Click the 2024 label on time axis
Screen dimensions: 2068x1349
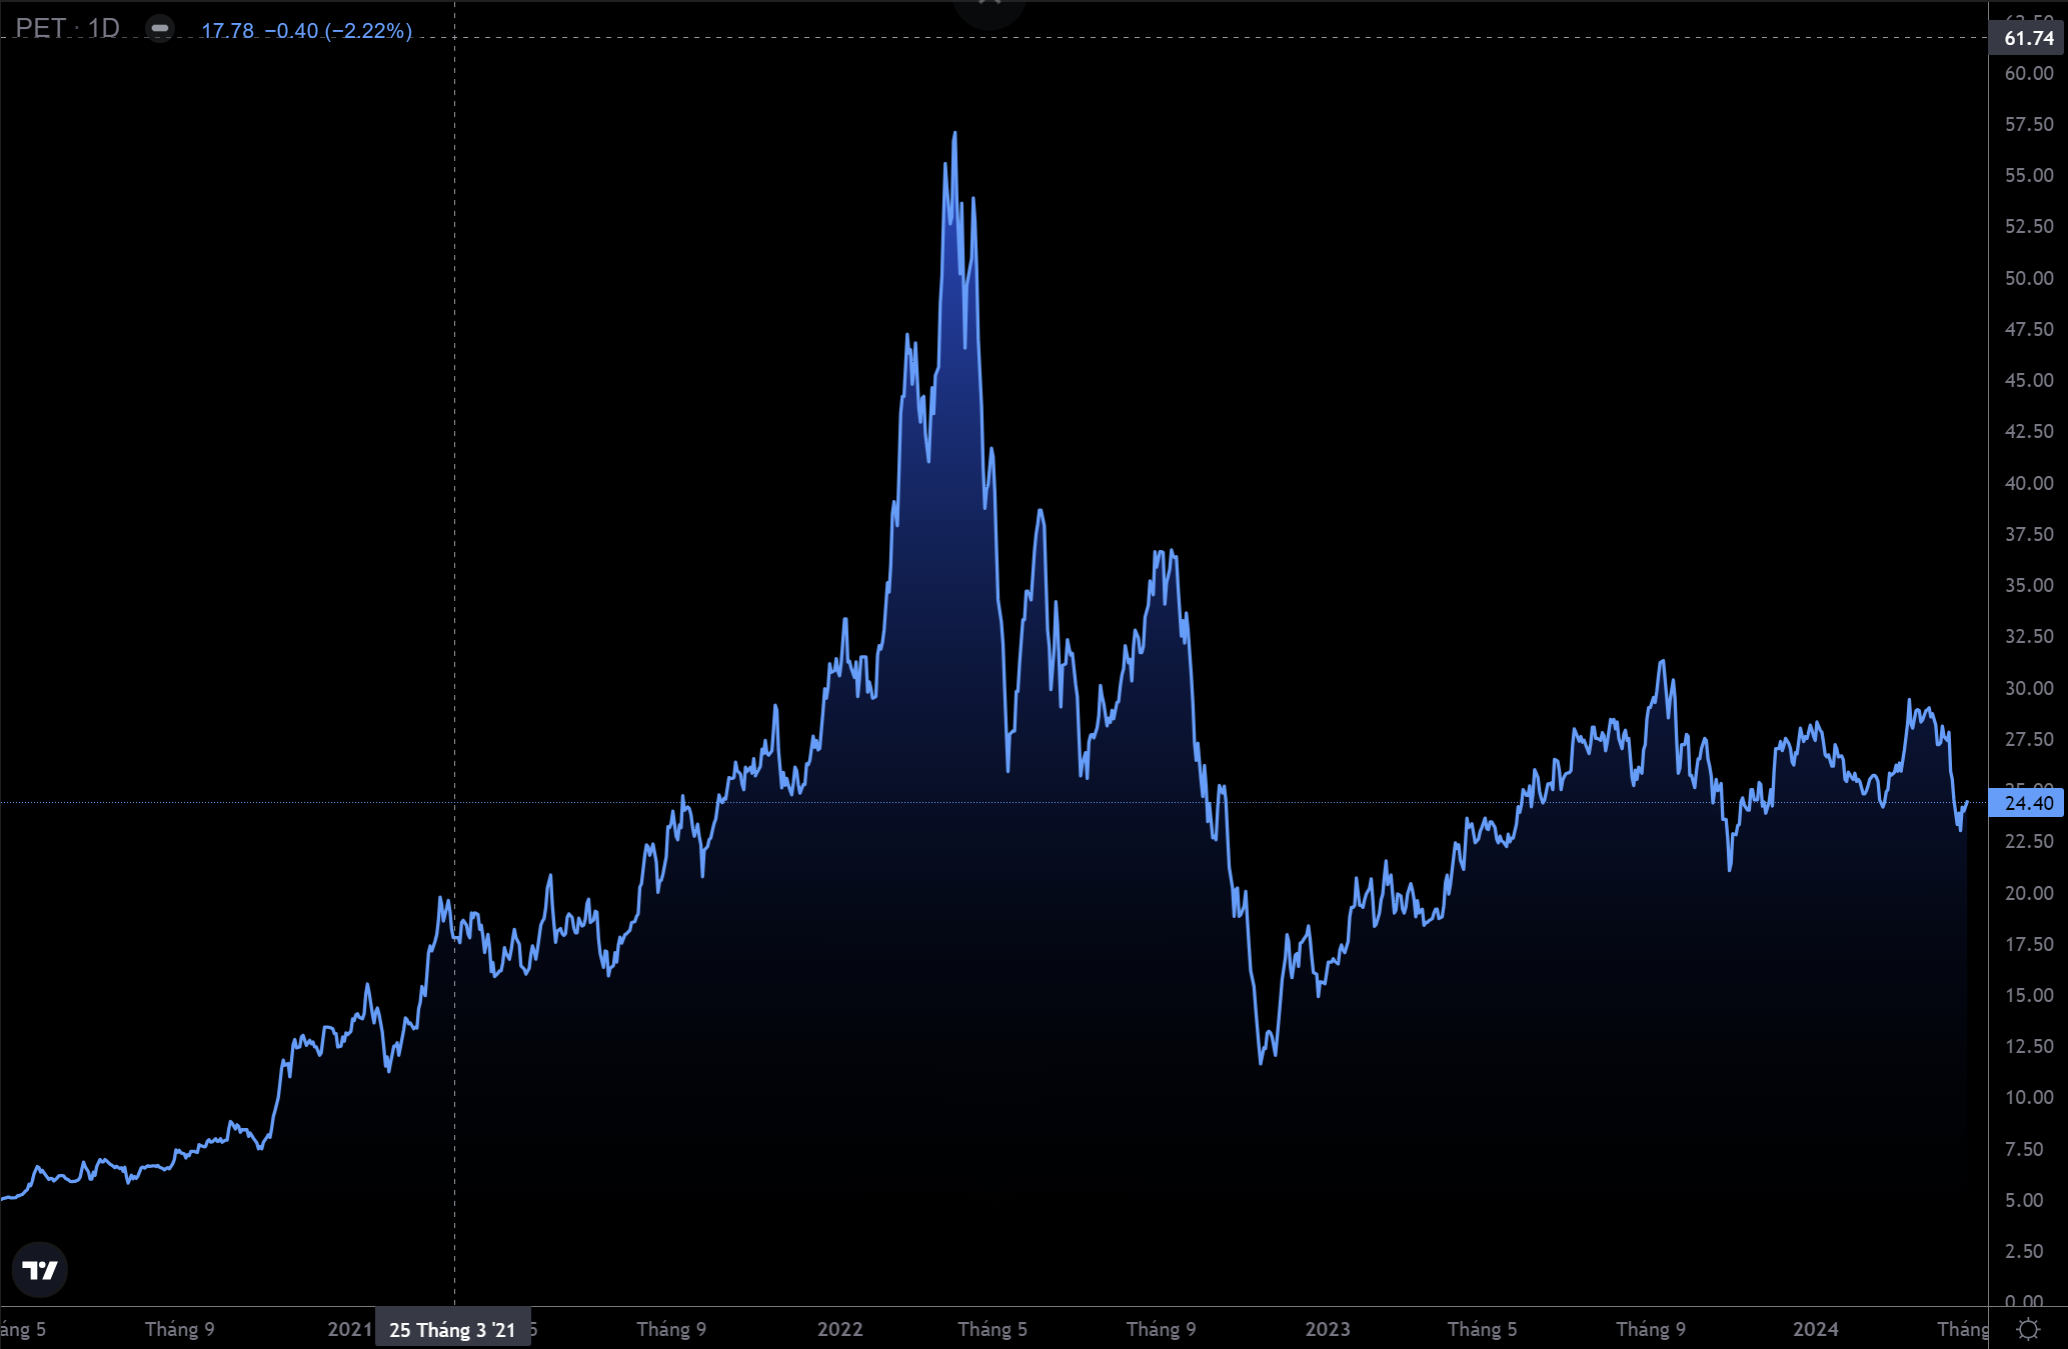tap(1815, 1329)
